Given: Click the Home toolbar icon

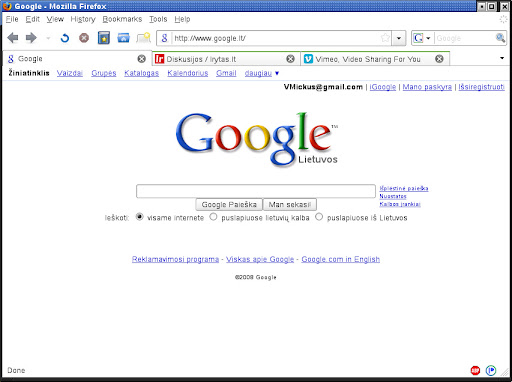Looking at the screenshot, I should 123,38.
